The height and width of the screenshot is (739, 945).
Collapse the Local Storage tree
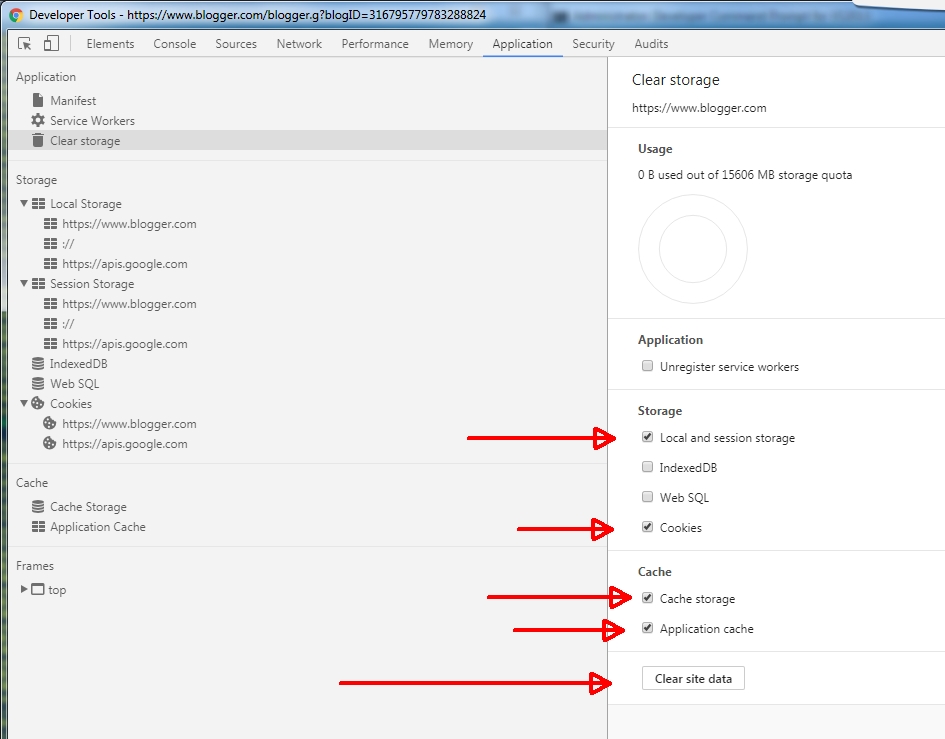22,203
